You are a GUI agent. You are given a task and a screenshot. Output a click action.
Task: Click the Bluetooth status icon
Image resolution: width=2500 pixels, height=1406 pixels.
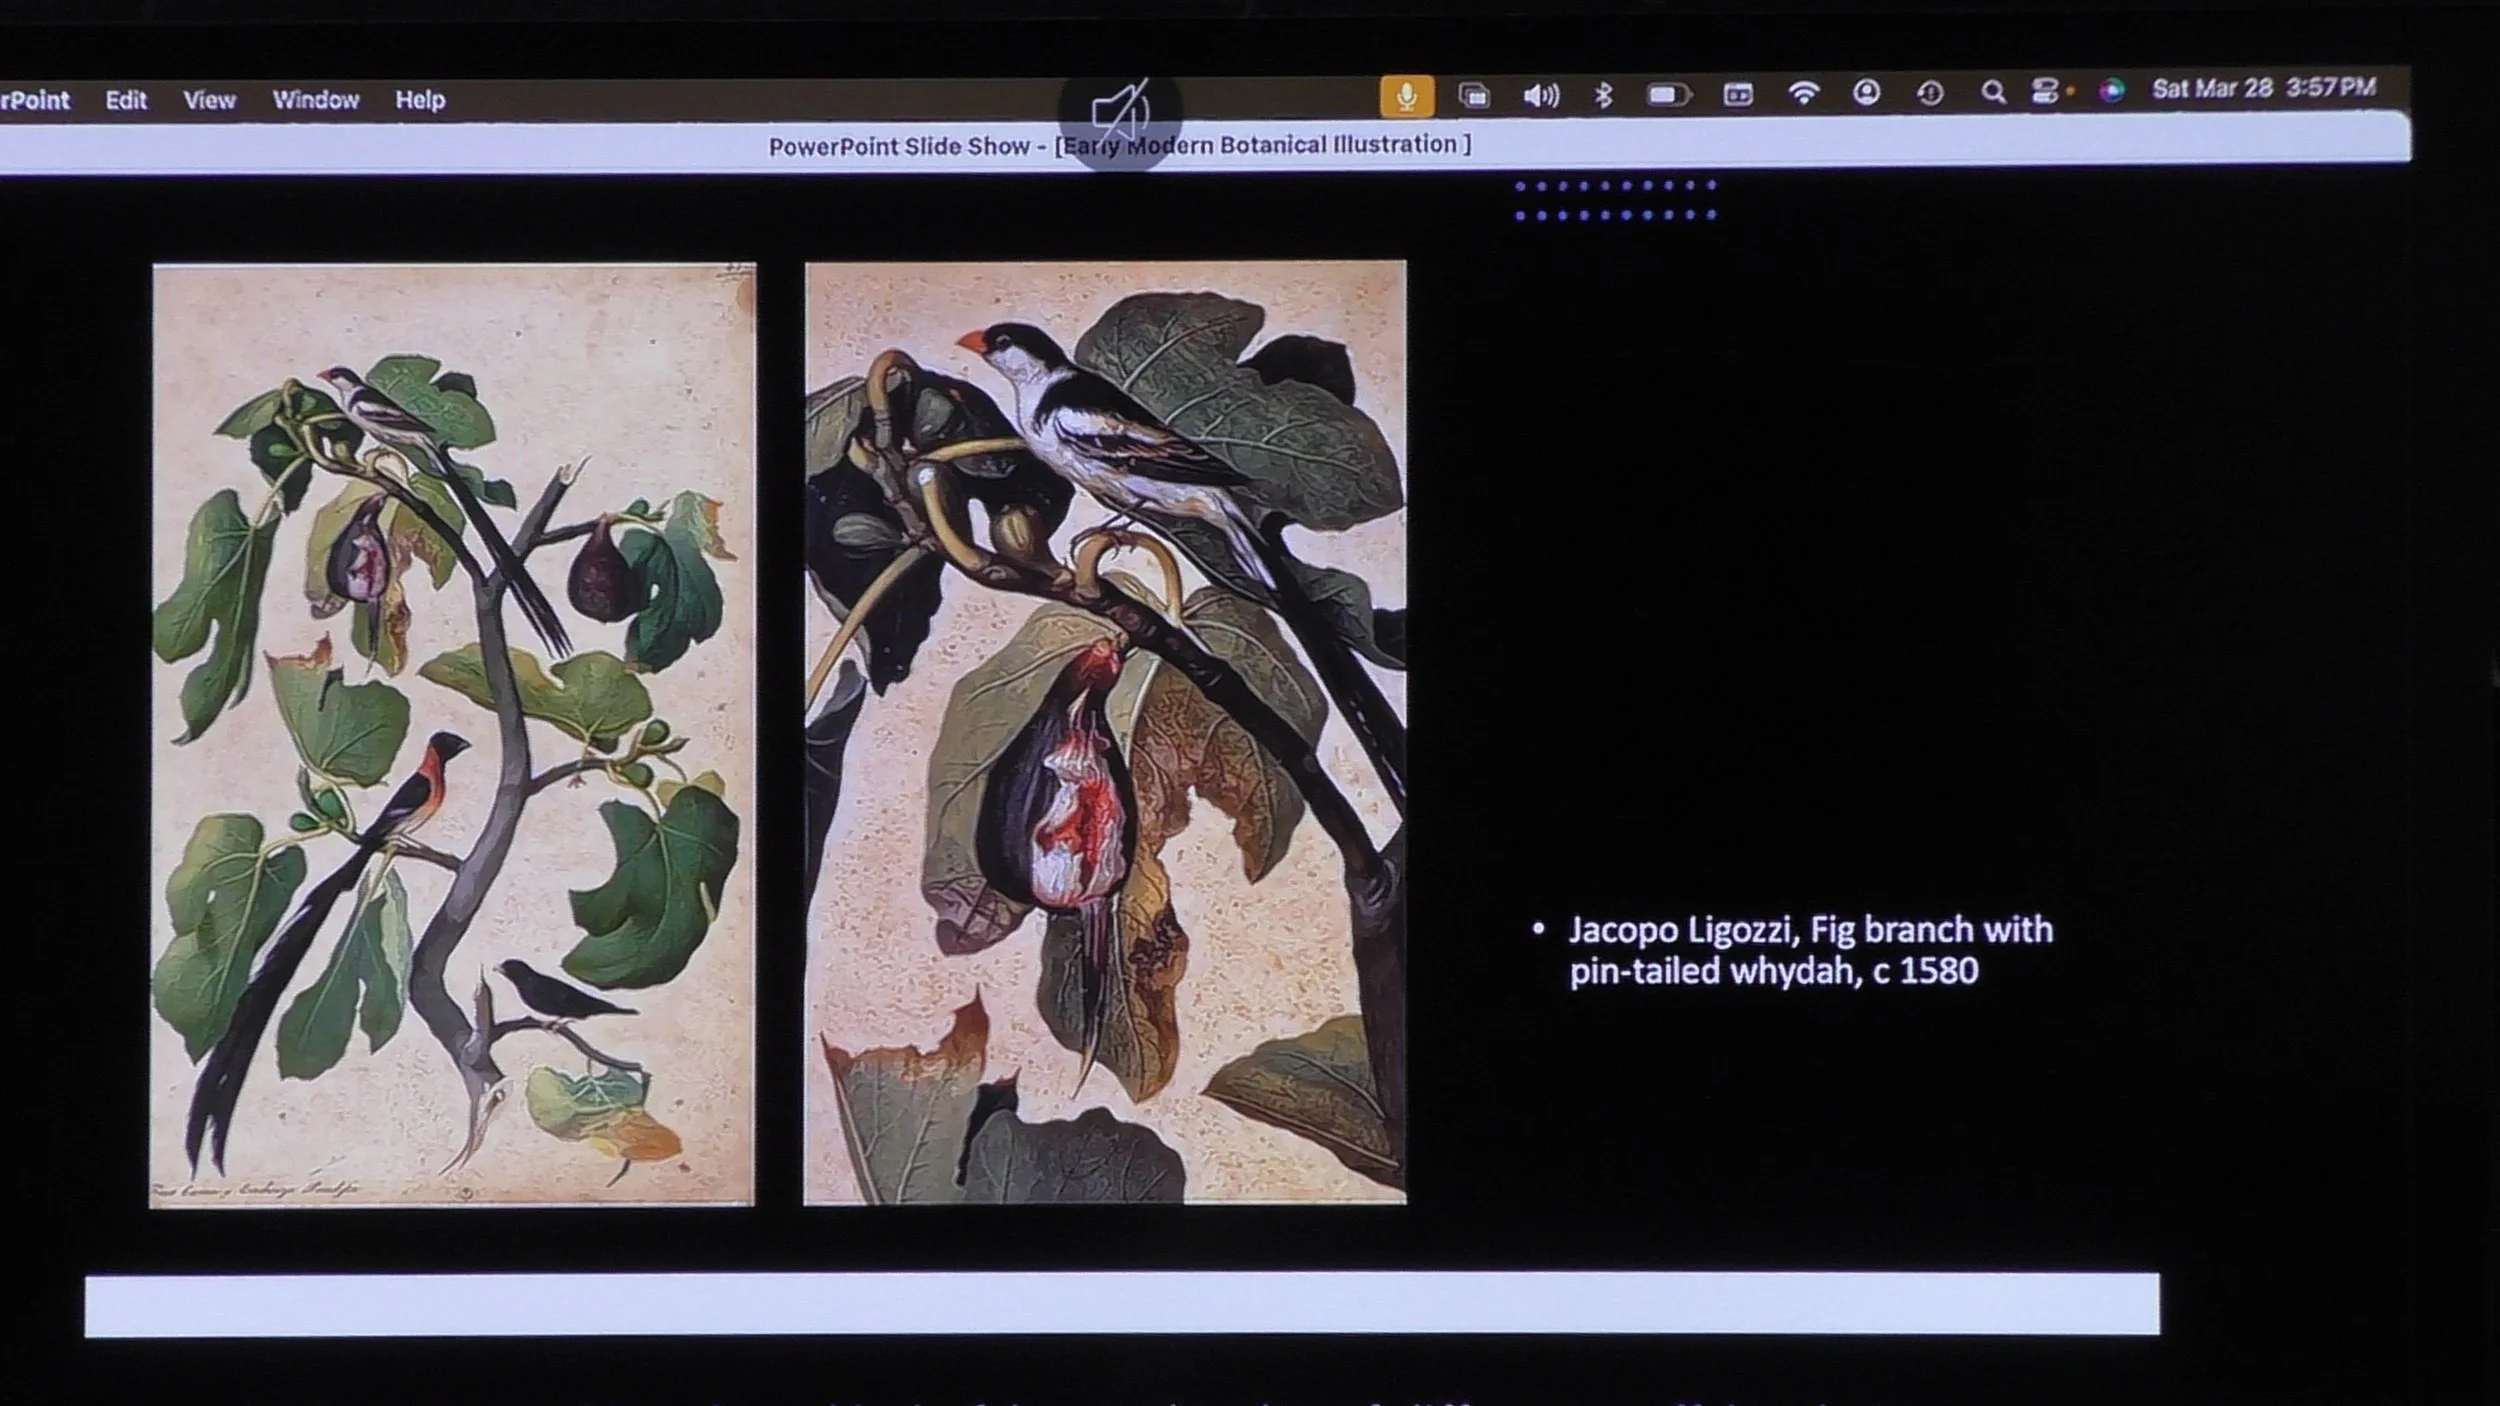coord(1603,95)
